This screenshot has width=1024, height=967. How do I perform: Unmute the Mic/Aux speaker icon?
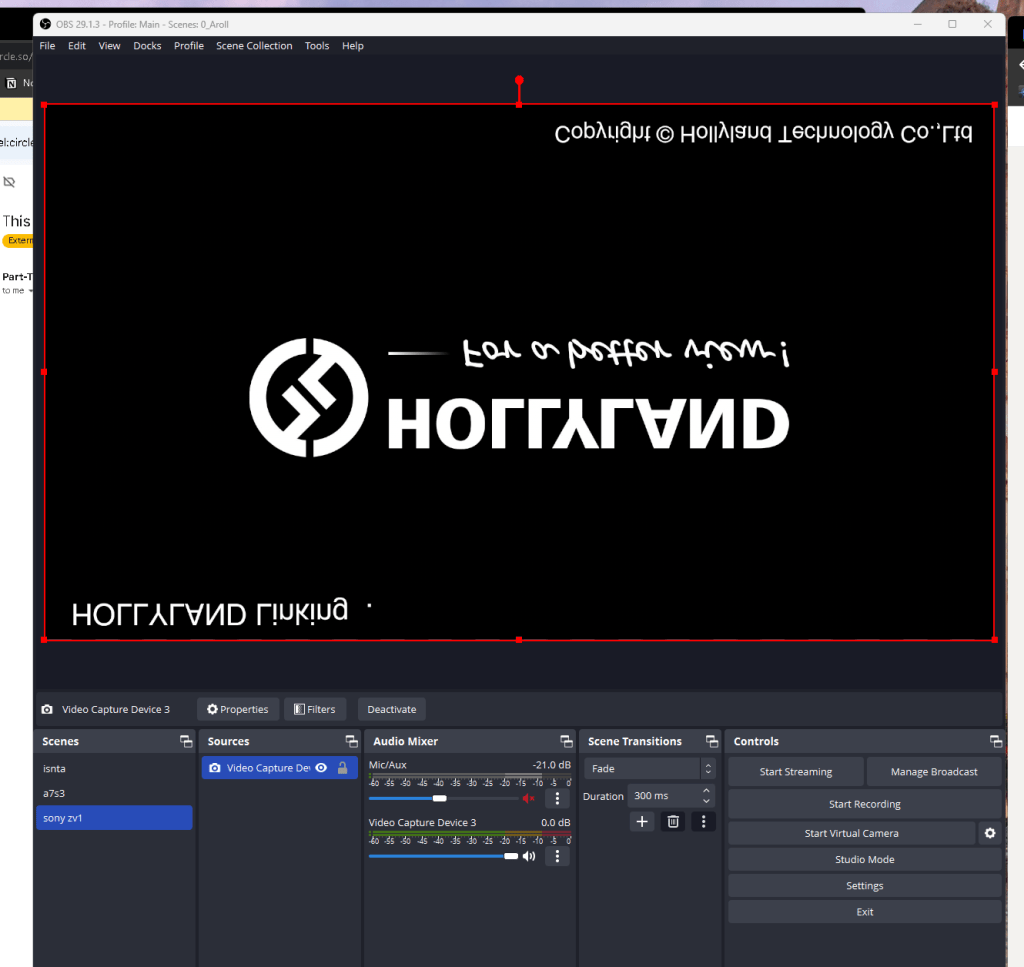528,799
